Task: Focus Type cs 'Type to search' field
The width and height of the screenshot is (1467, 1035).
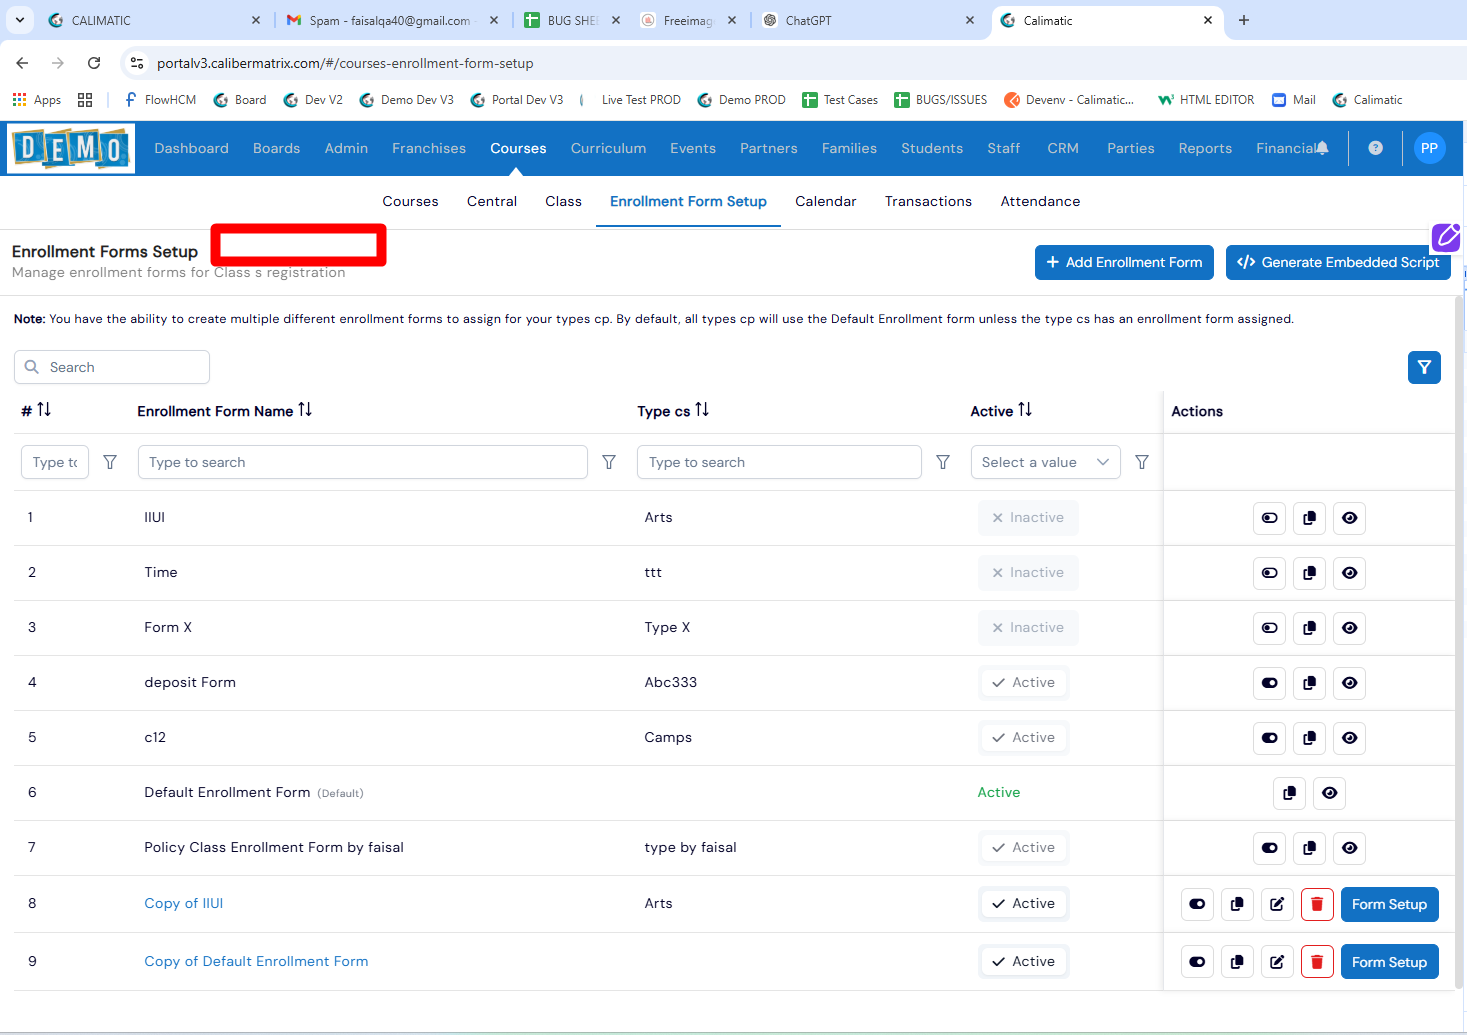Action: (x=779, y=462)
